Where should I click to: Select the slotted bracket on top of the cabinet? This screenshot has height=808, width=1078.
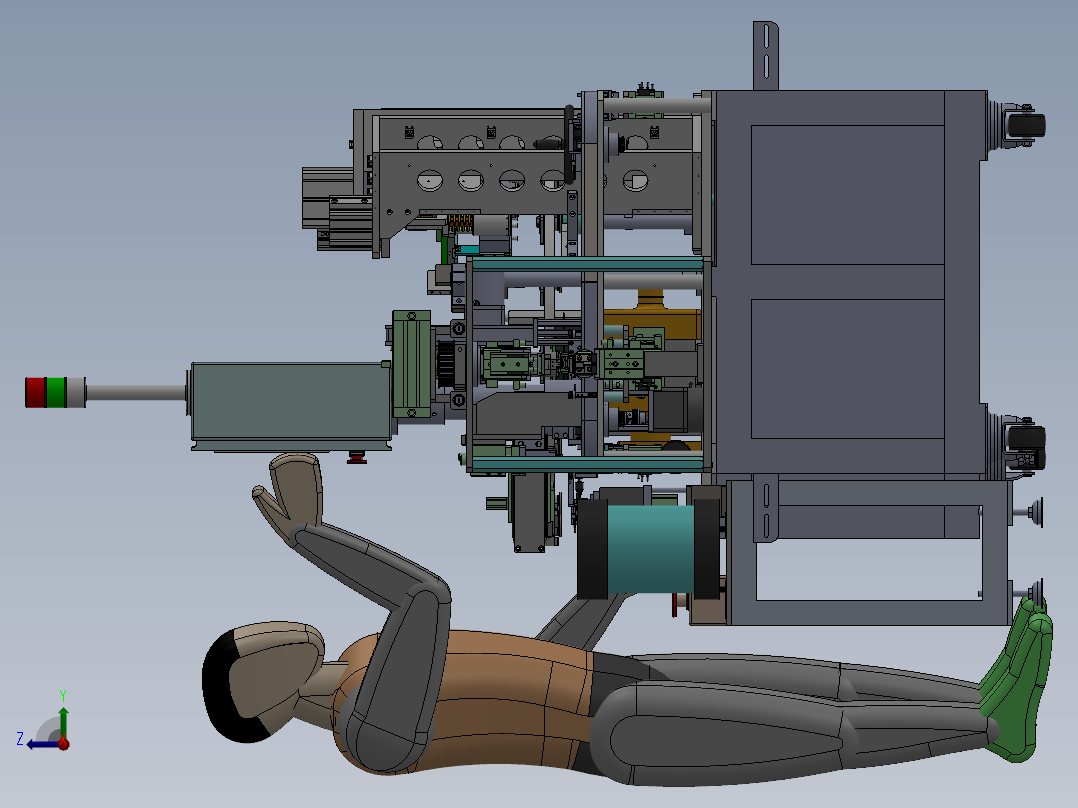pyautogui.click(x=766, y=56)
